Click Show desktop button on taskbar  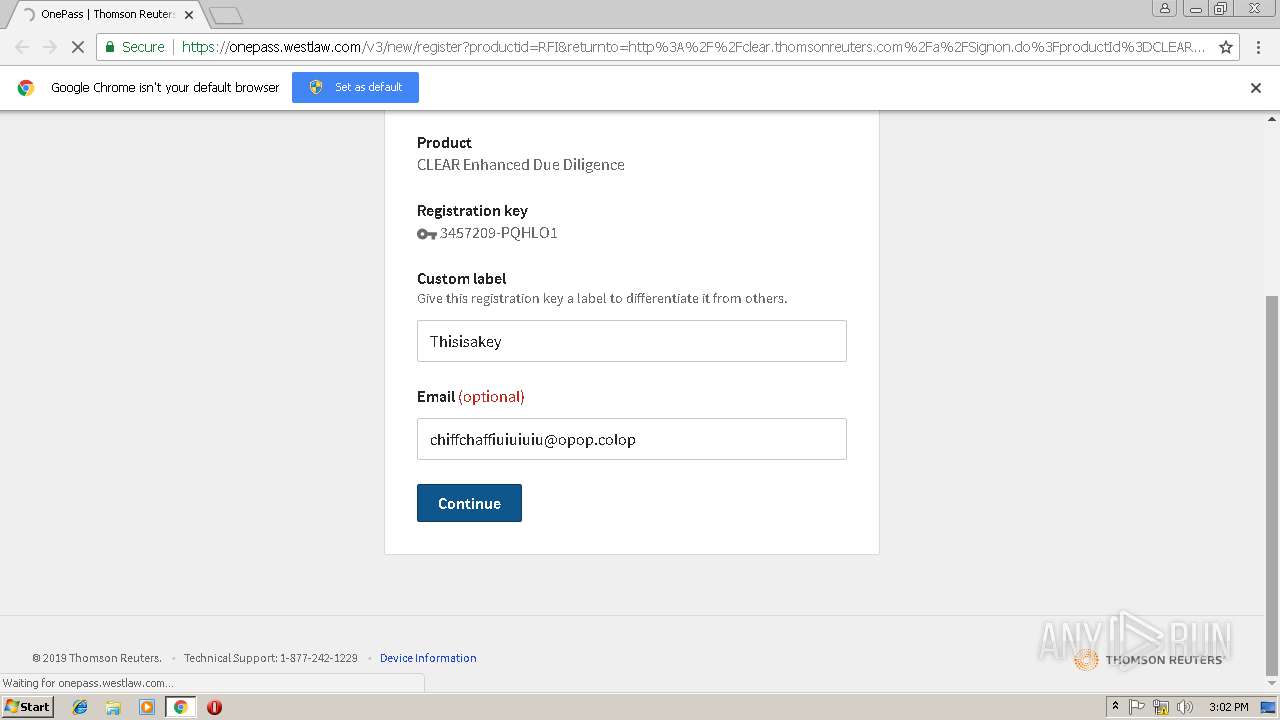pos(1268,707)
